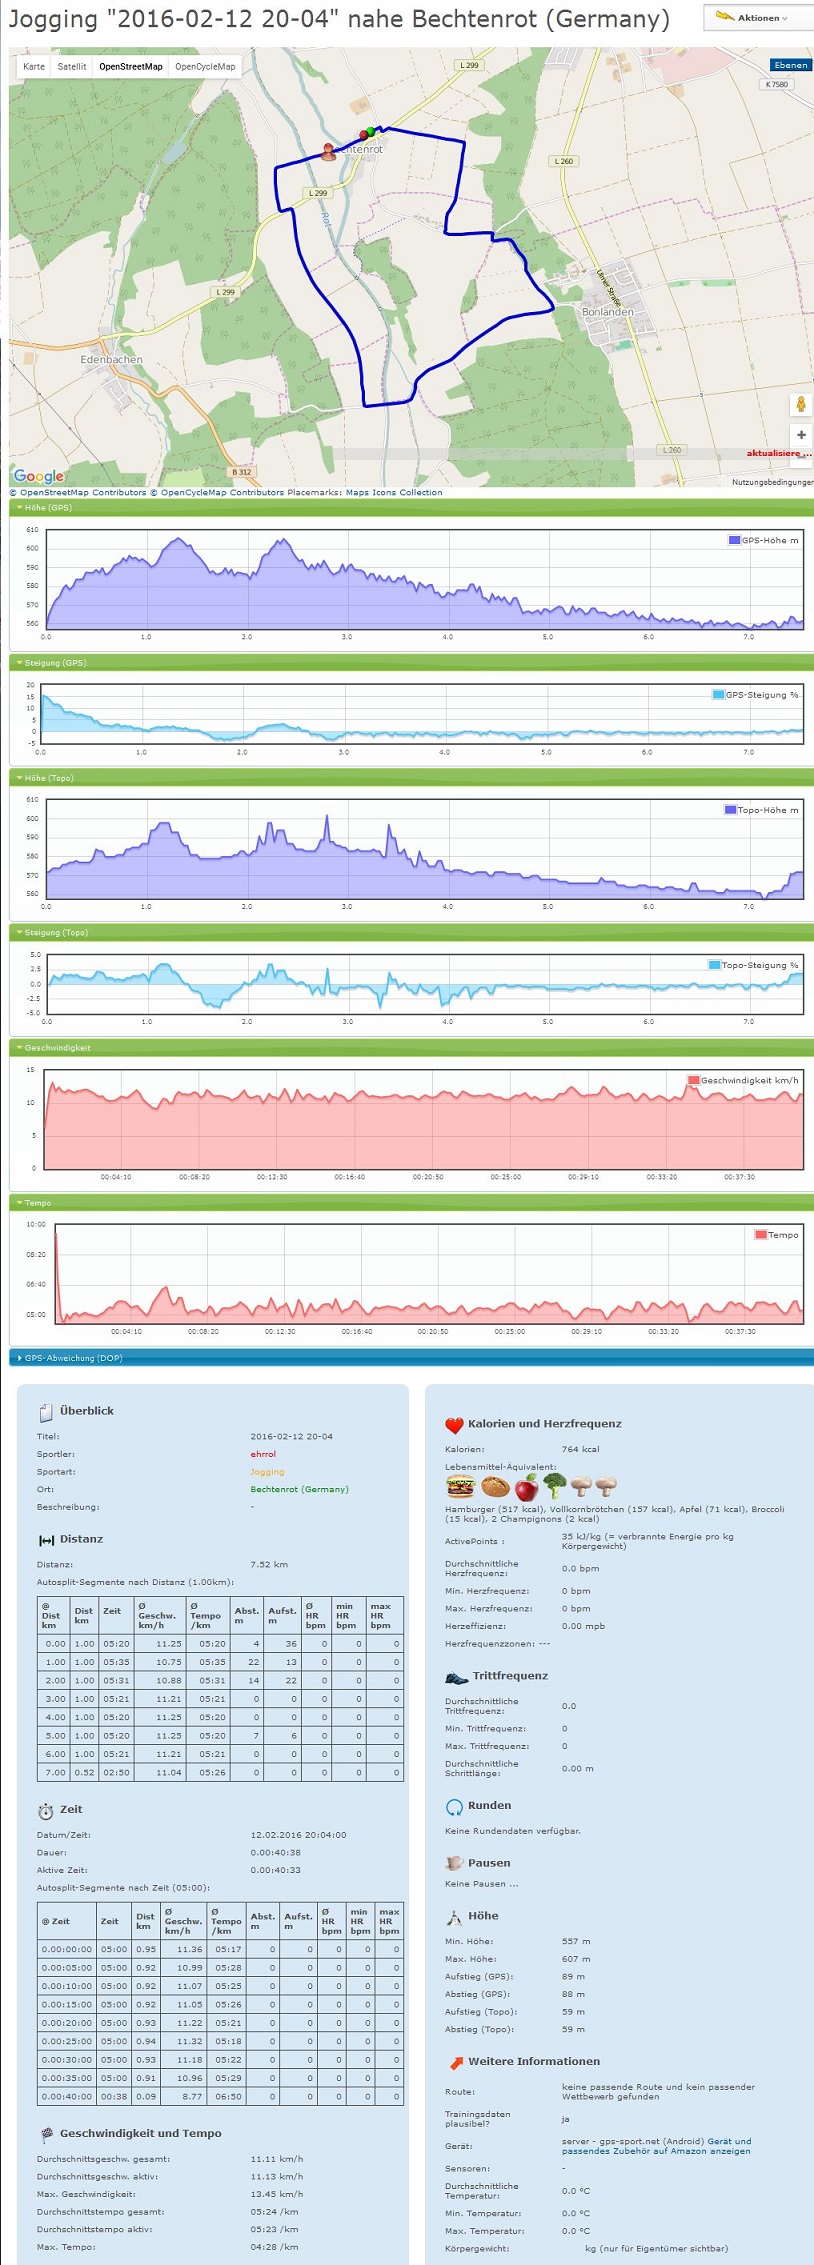
Task: Expand the GPS-Abweichung (DOP) section
Action: 72,1358
